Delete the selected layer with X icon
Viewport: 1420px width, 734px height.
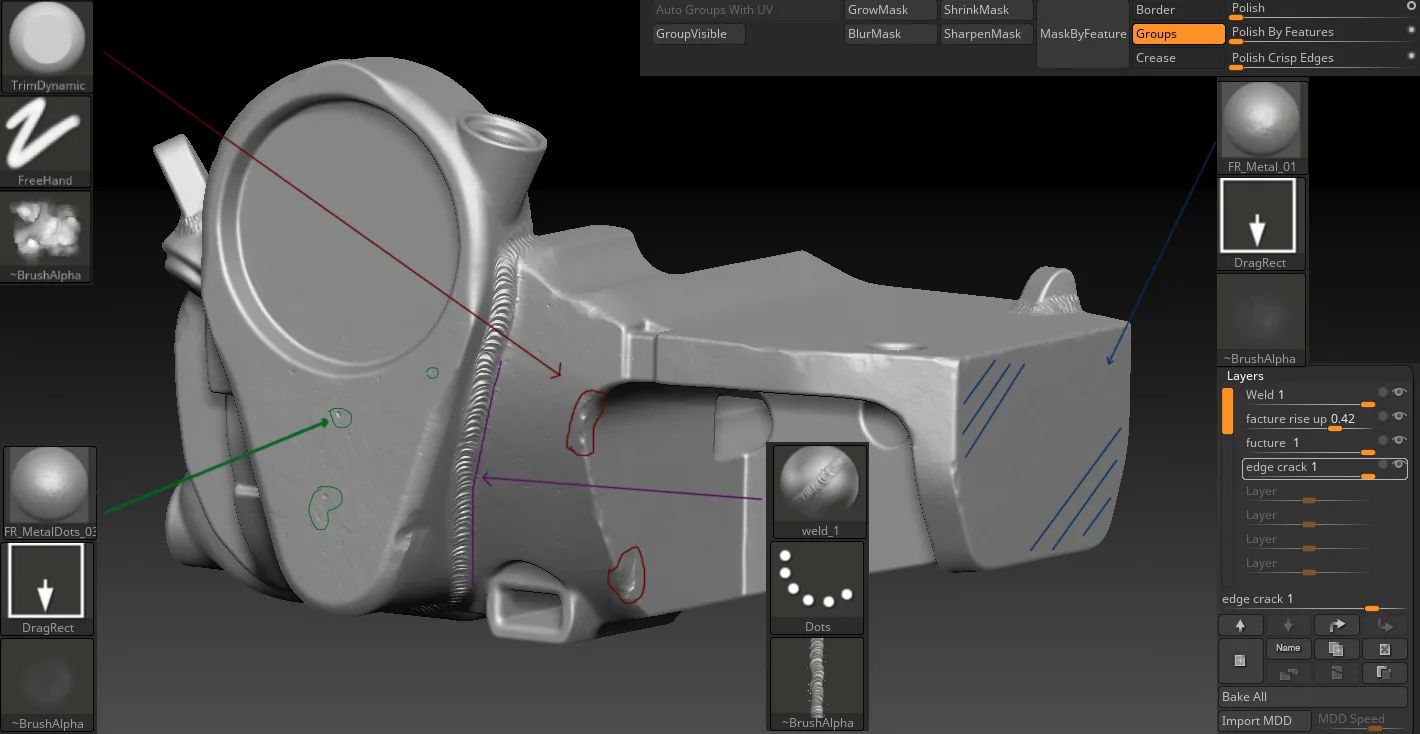click(x=1385, y=649)
